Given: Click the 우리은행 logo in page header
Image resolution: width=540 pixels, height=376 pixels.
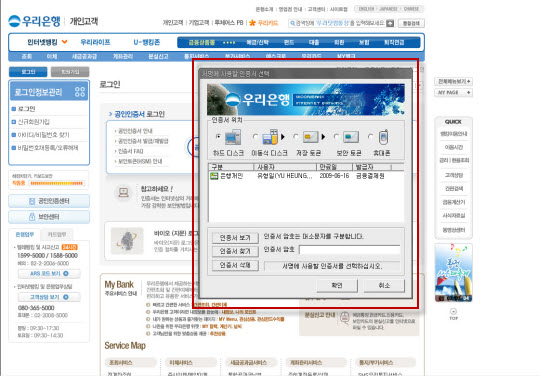Looking at the screenshot, I should (34, 21).
